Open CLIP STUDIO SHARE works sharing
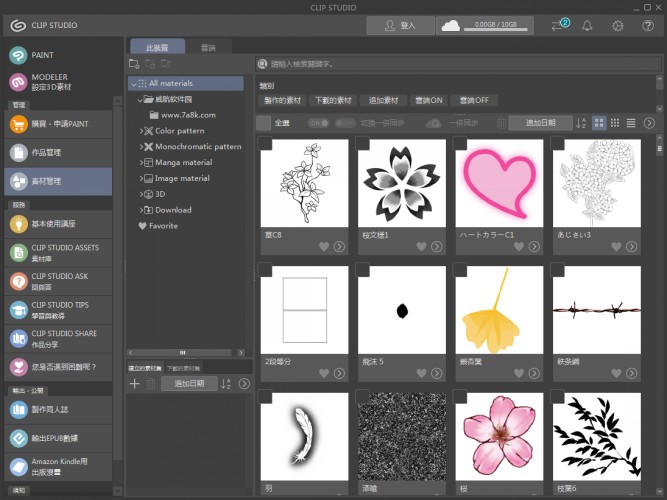667x500 pixels. point(58,339)
